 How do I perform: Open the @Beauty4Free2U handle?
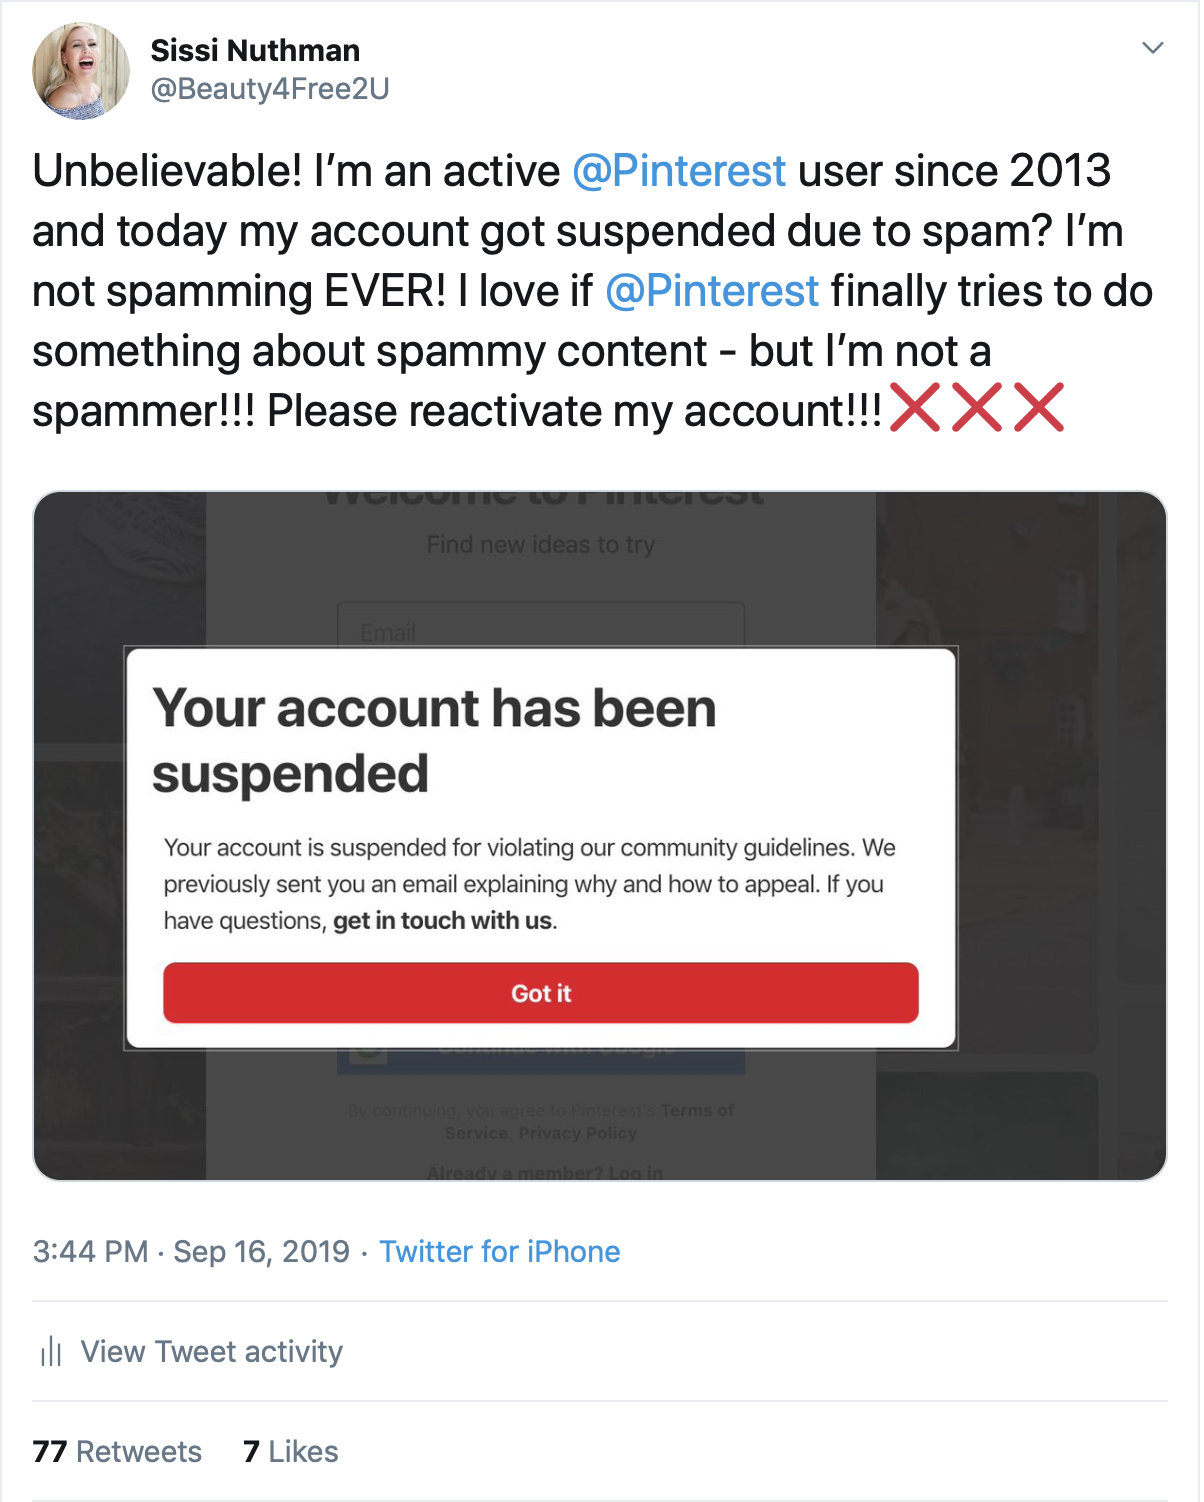point(269,89)
